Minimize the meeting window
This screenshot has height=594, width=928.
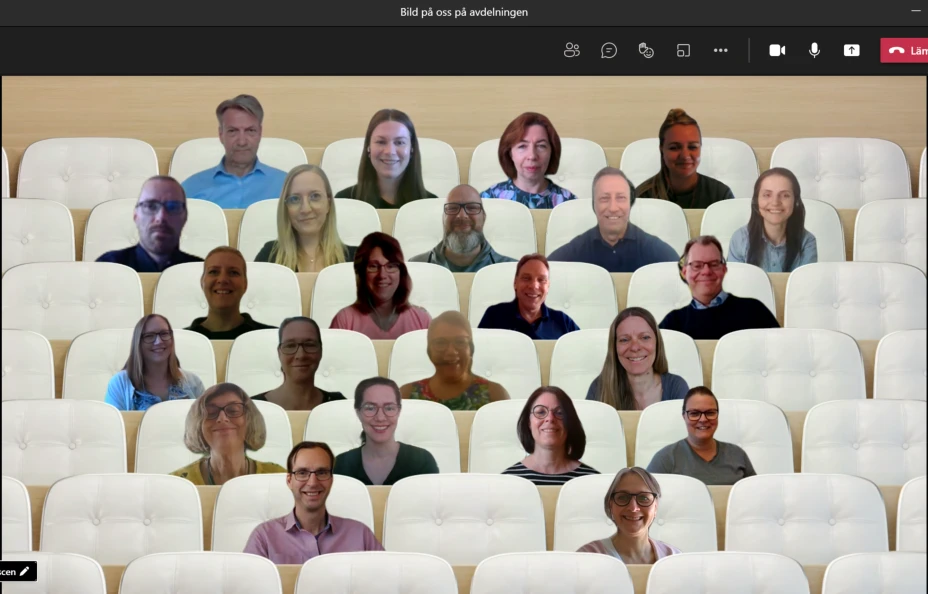(915, 11)
